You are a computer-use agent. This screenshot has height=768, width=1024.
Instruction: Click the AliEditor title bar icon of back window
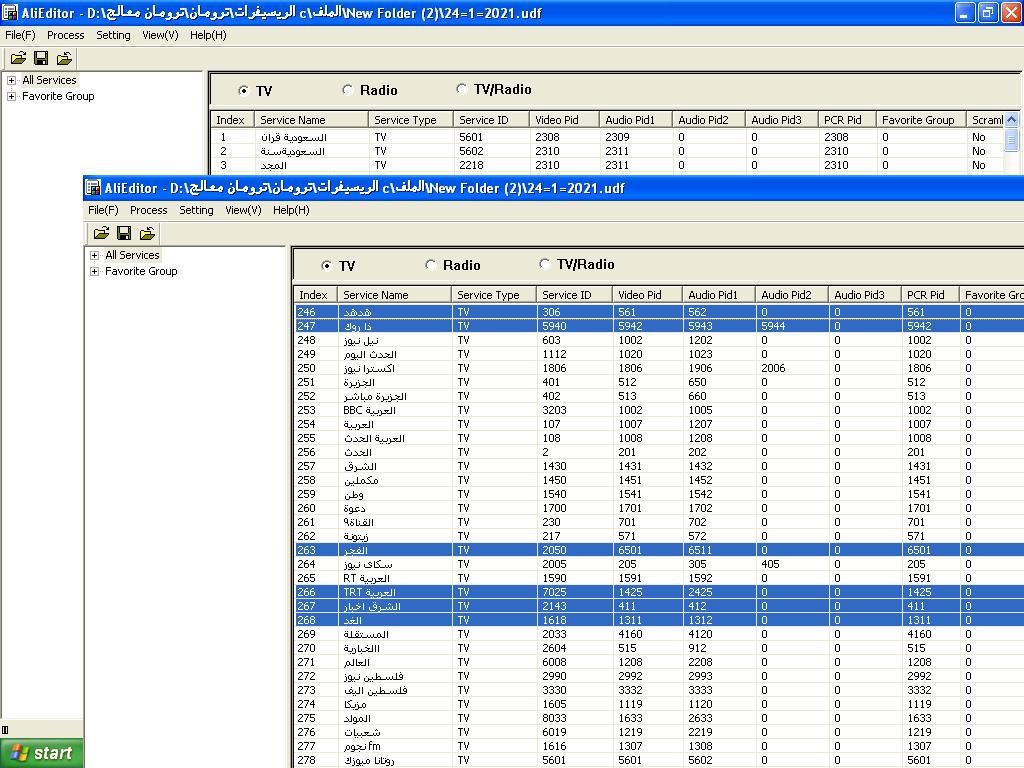coord(10,13)
